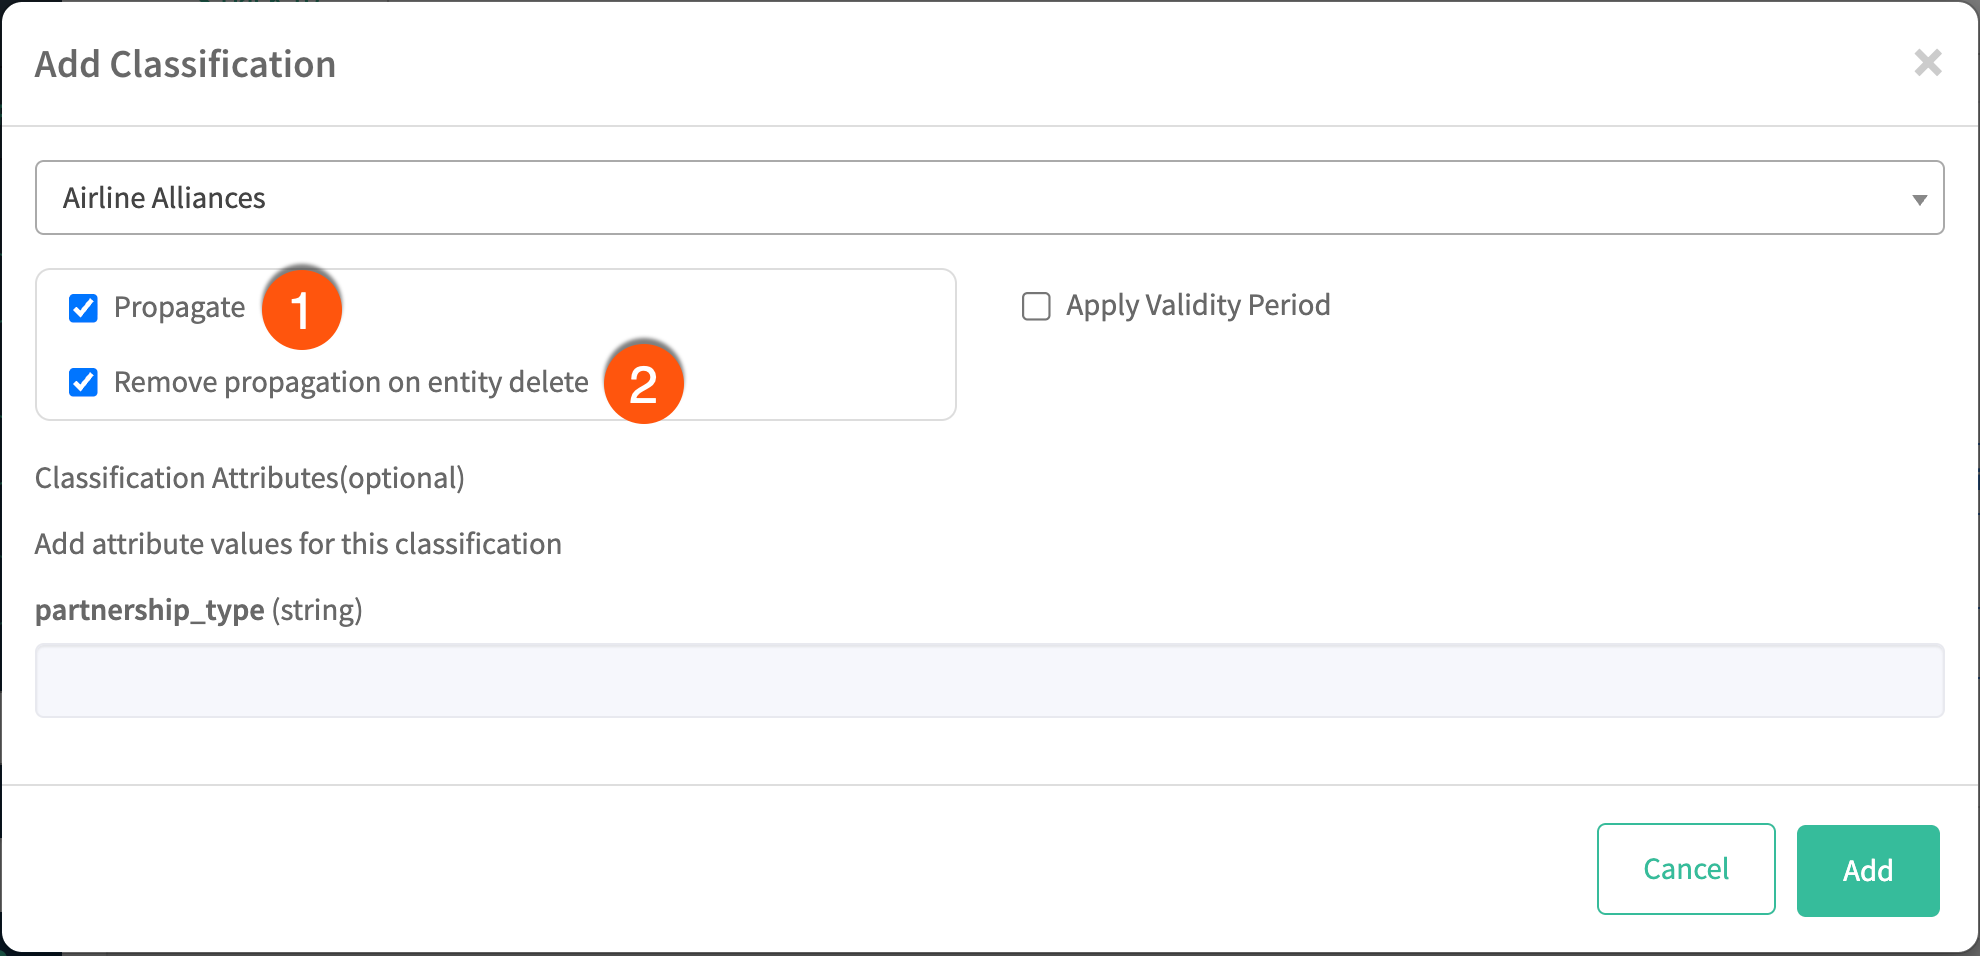Click the selected 'Airline Alliances' text
The image size is (1980, 956).
tap(164, 198)
